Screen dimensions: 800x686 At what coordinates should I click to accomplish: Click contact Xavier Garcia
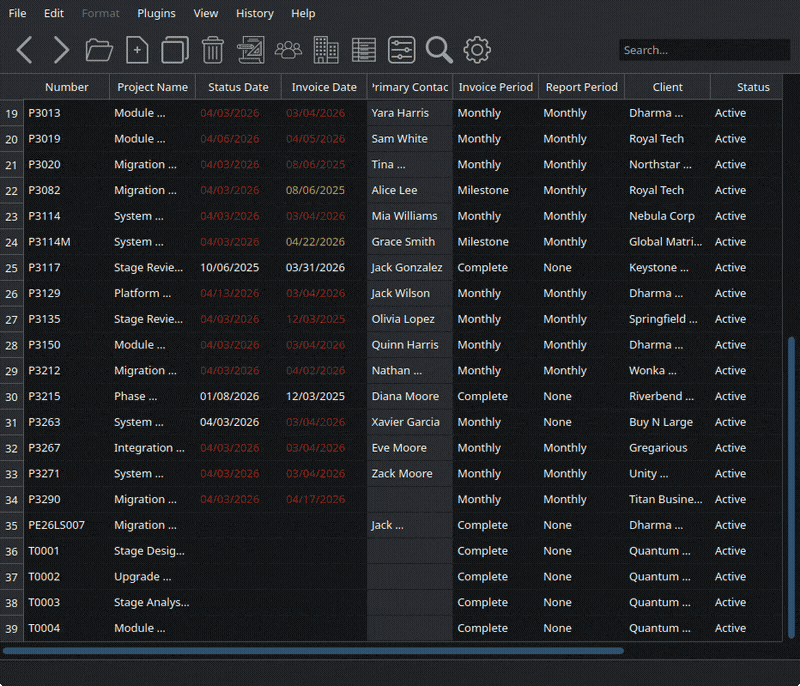click(x=410, y=422)
